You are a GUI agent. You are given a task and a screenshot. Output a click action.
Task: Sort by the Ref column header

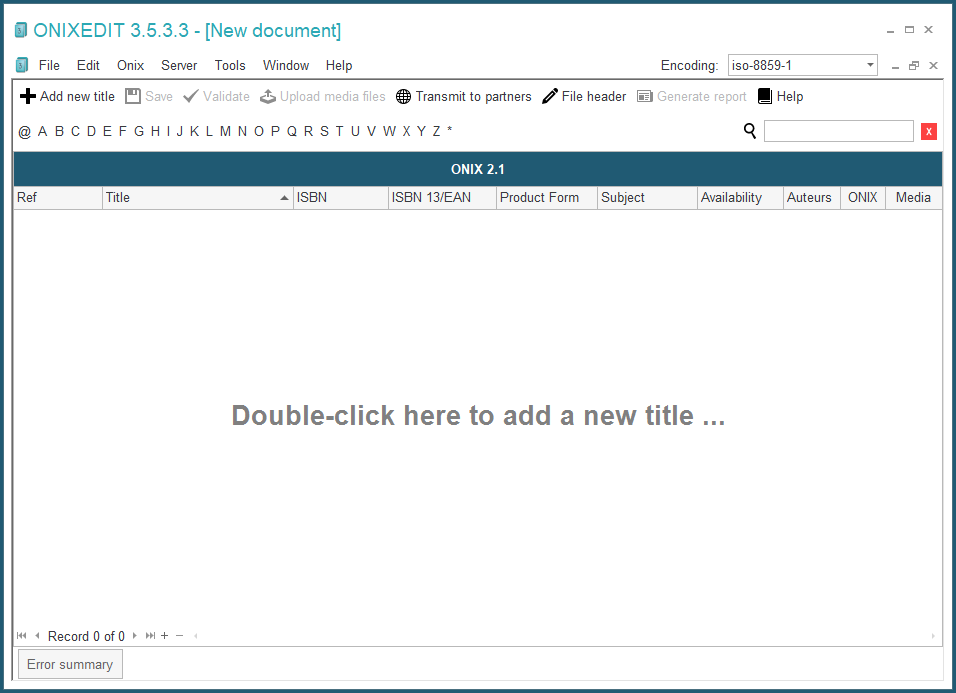58,197
